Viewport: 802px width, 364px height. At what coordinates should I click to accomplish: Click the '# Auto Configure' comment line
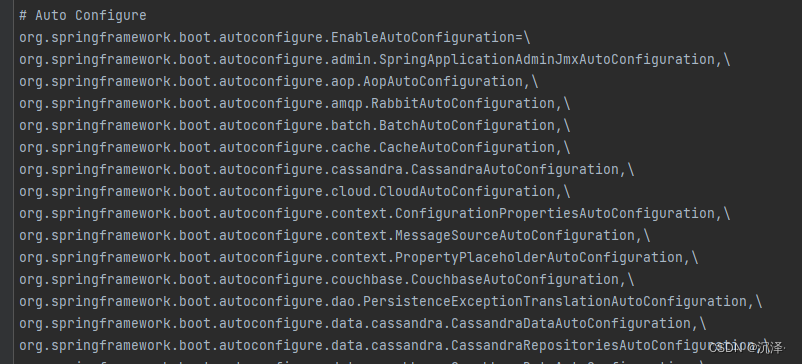[83, 15]
